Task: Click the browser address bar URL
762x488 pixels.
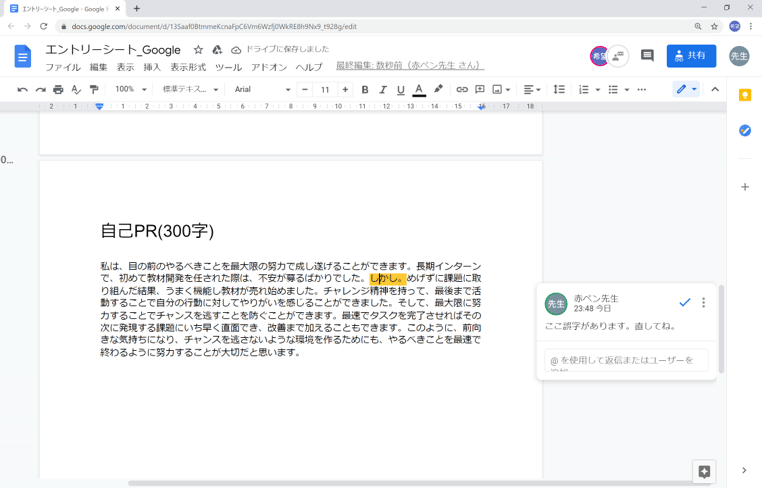Action: point(214,26)
